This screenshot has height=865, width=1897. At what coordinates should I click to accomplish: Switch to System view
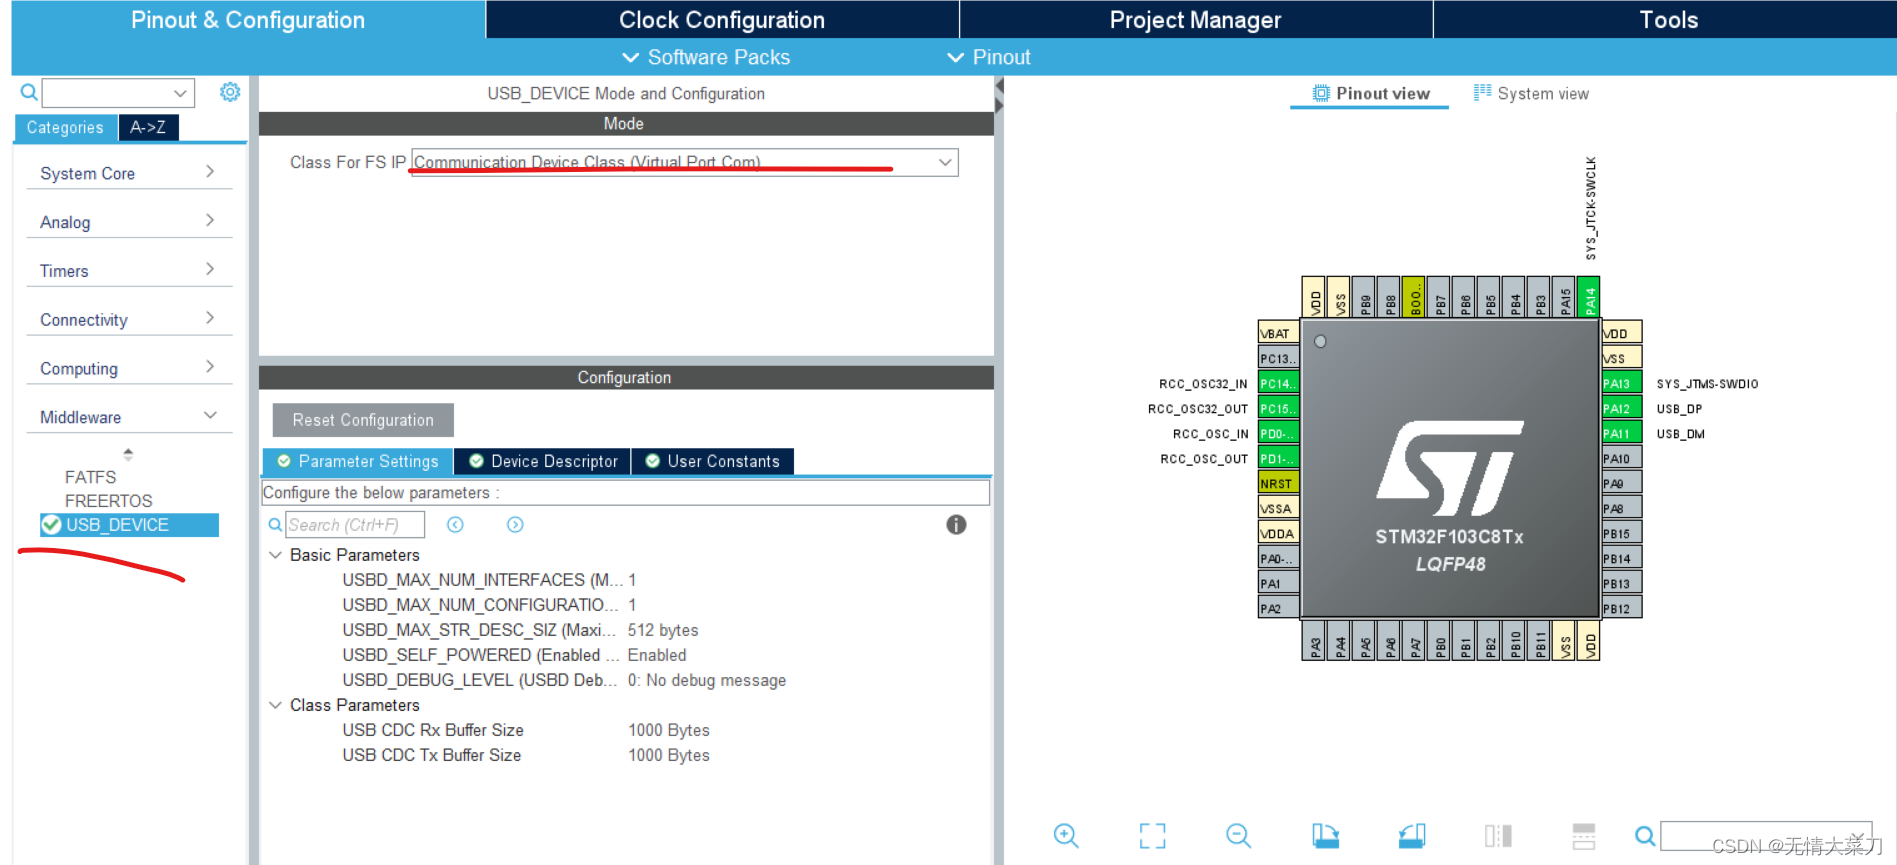(1531, 94)
